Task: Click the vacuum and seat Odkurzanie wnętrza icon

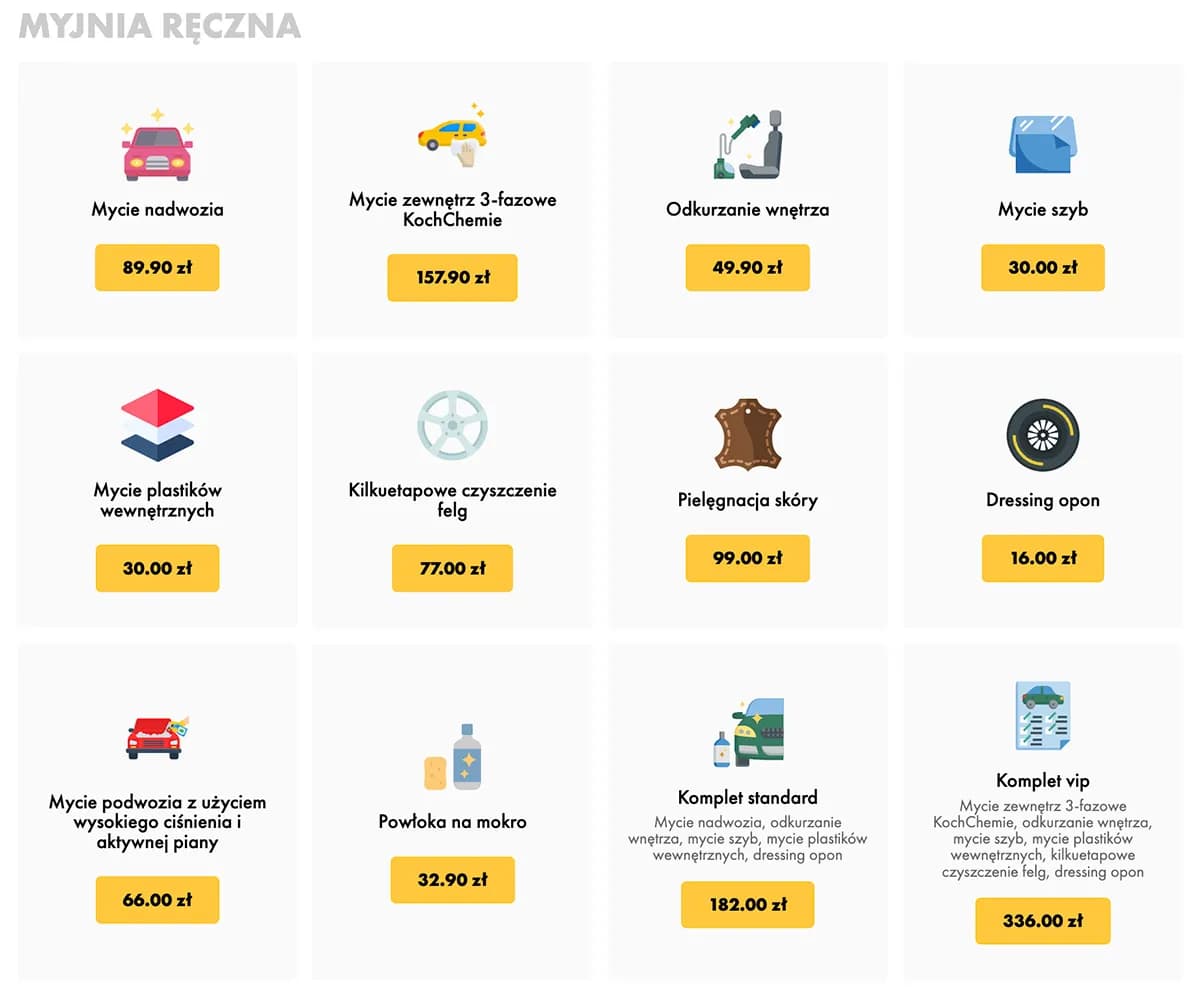Action: coord(748,146)
